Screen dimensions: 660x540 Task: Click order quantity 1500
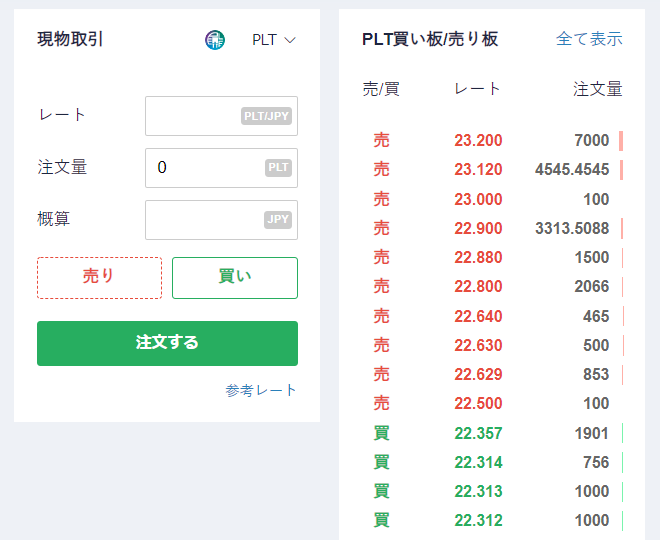tap(592, 257)
